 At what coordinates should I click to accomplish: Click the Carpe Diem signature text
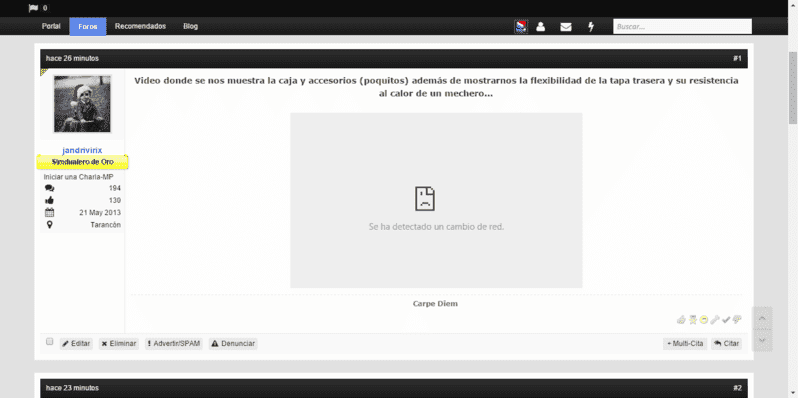[435, 304]
